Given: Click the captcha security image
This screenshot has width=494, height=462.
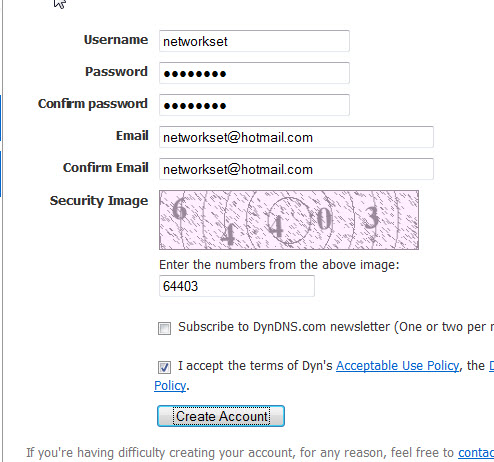Looking at the screenshot, I should click(289, 220).
